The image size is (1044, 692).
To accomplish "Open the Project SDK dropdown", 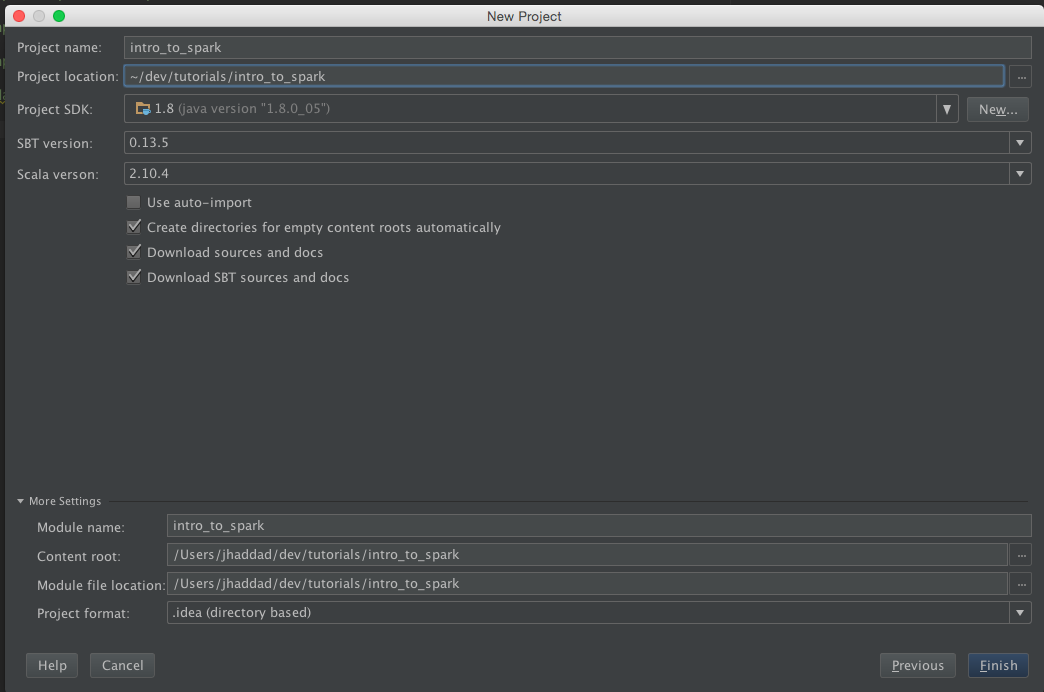I will coord(946,109).
